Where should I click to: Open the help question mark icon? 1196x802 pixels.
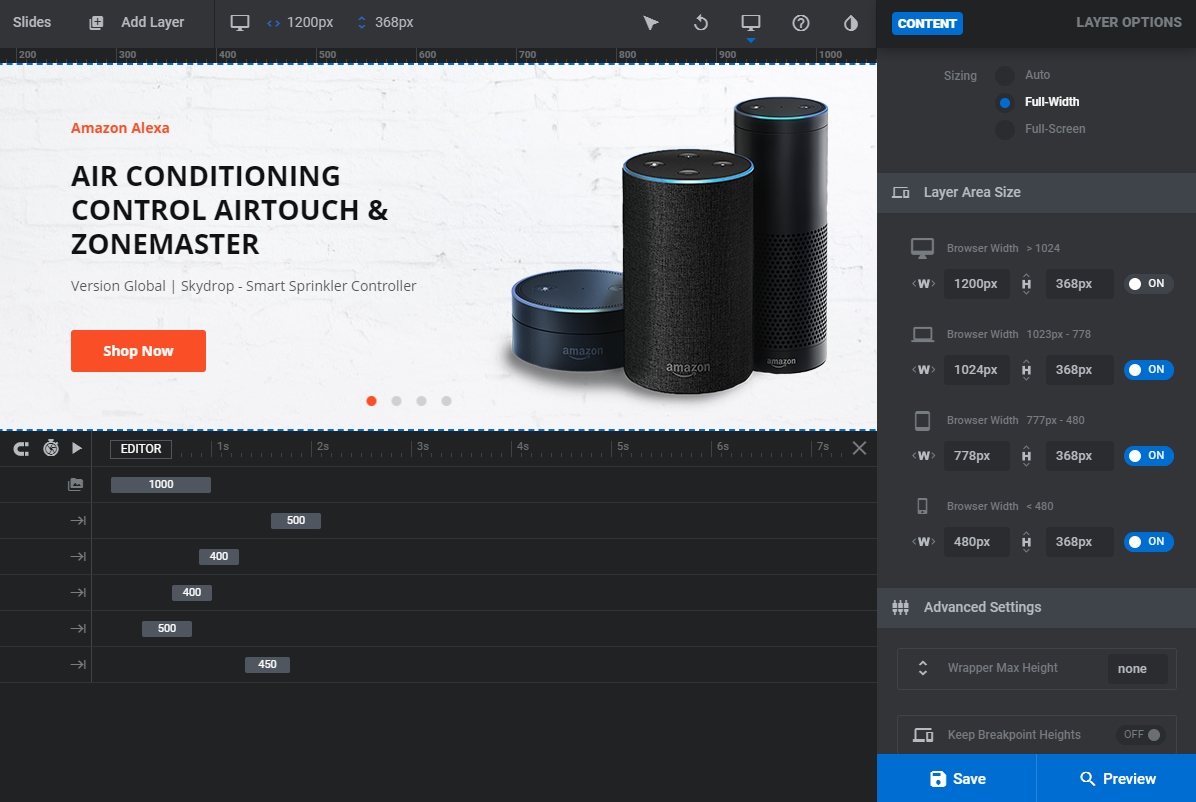coord(801,23)
